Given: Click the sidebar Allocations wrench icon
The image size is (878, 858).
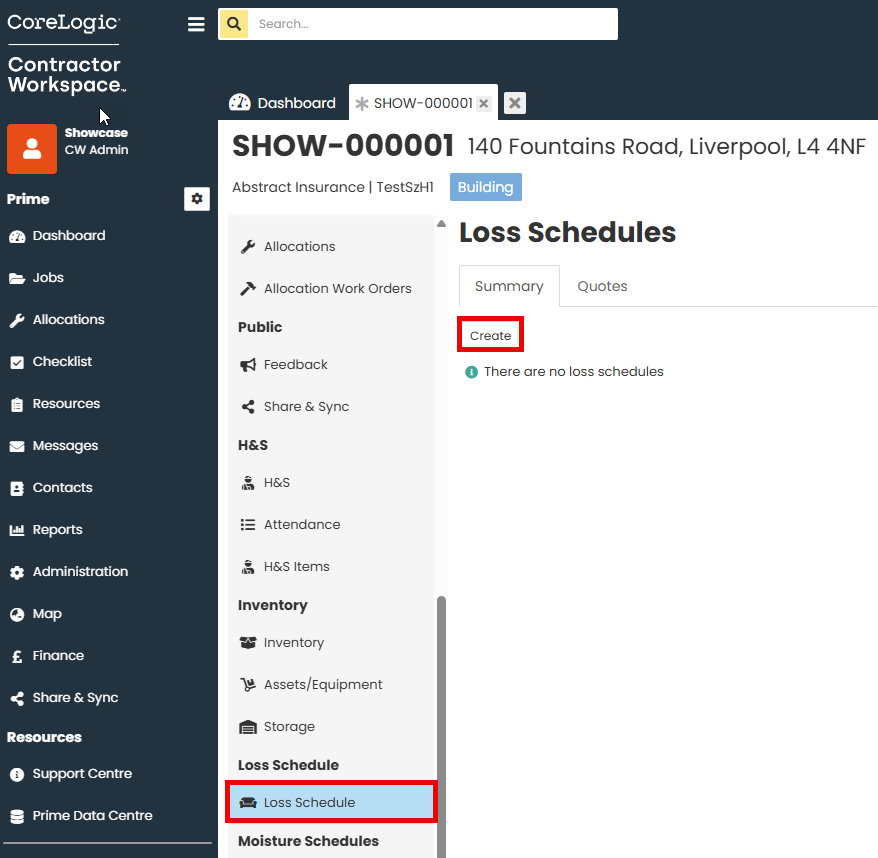Looking at the screenshot, I should (17, 320).
